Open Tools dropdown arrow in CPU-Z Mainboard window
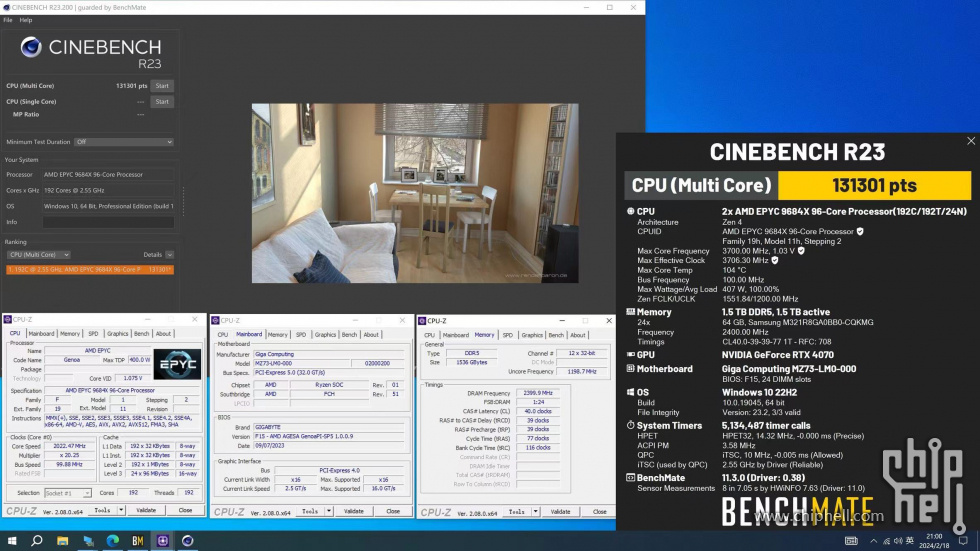Viewport: 980px width, 551px height. coord(328,511)
